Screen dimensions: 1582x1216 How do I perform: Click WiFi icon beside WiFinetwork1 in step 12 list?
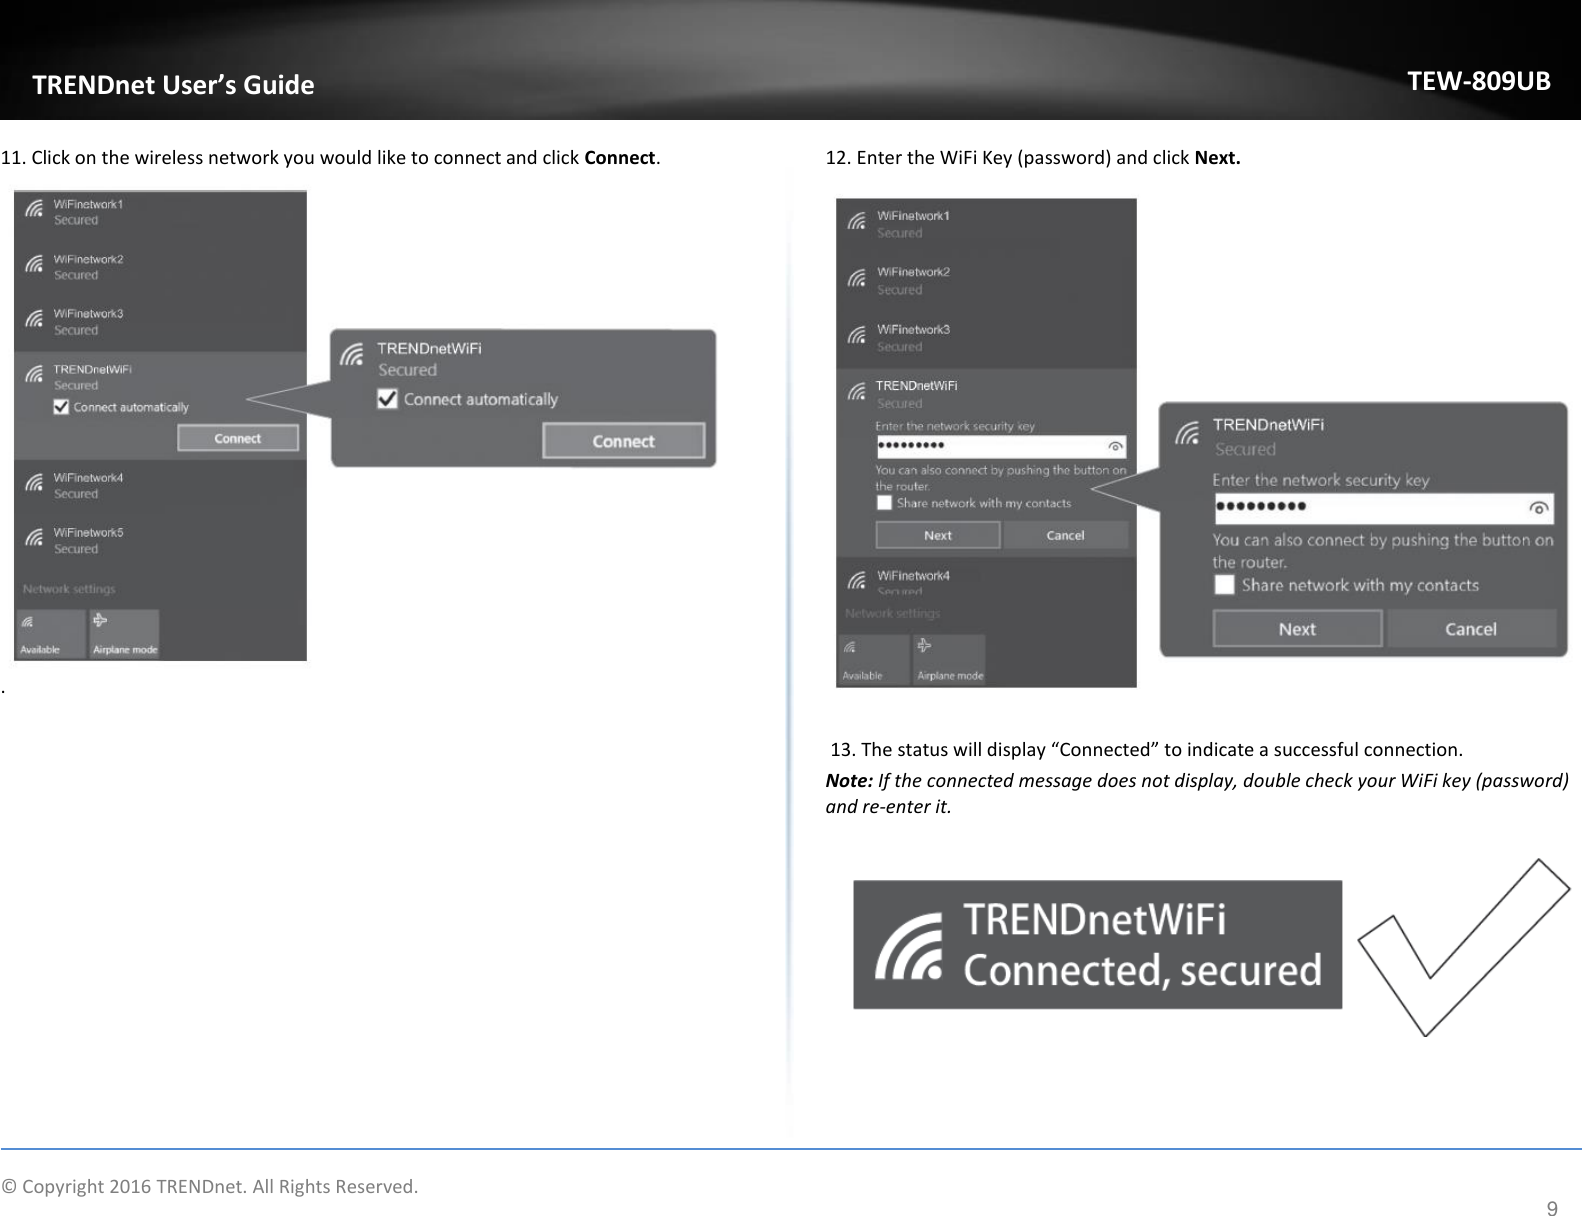point(857,222)
